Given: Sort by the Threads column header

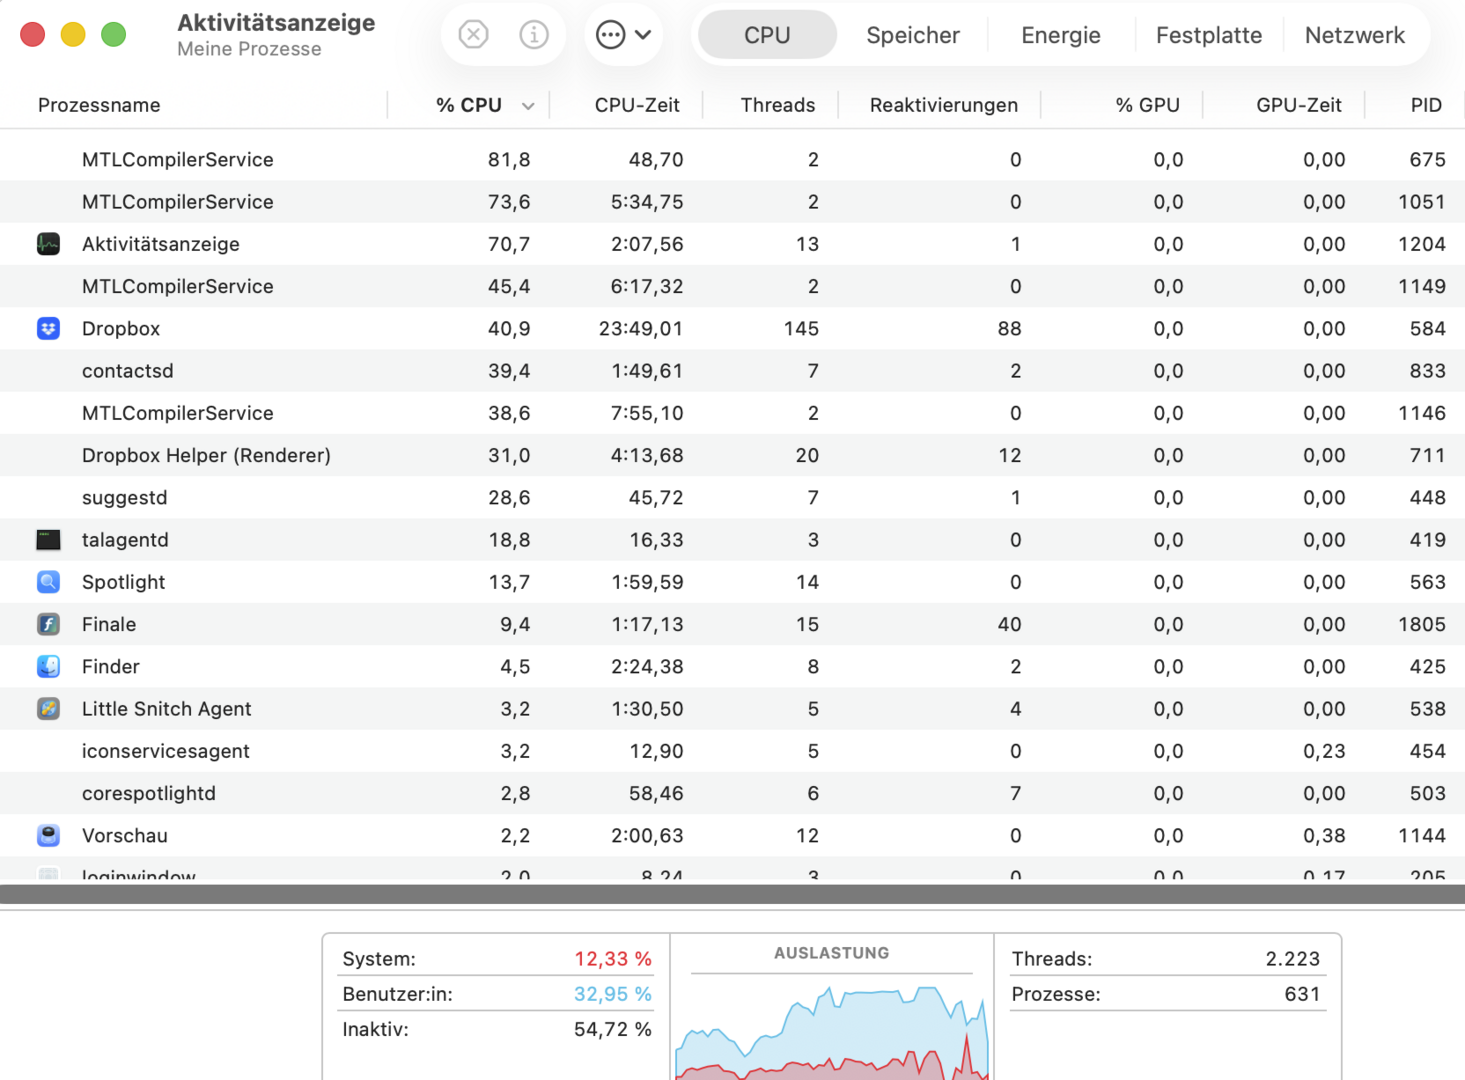Looking at the screenshot, I should point(777,105).
